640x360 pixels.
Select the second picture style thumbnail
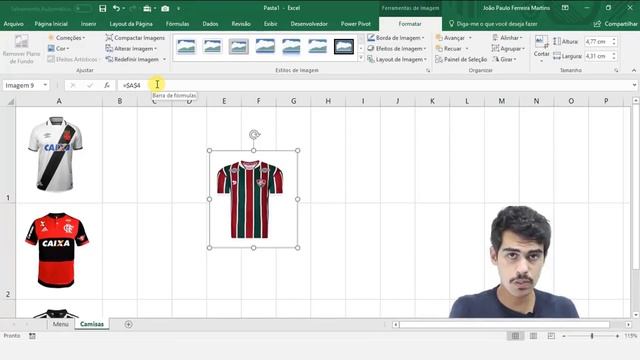tap(213, 47)
